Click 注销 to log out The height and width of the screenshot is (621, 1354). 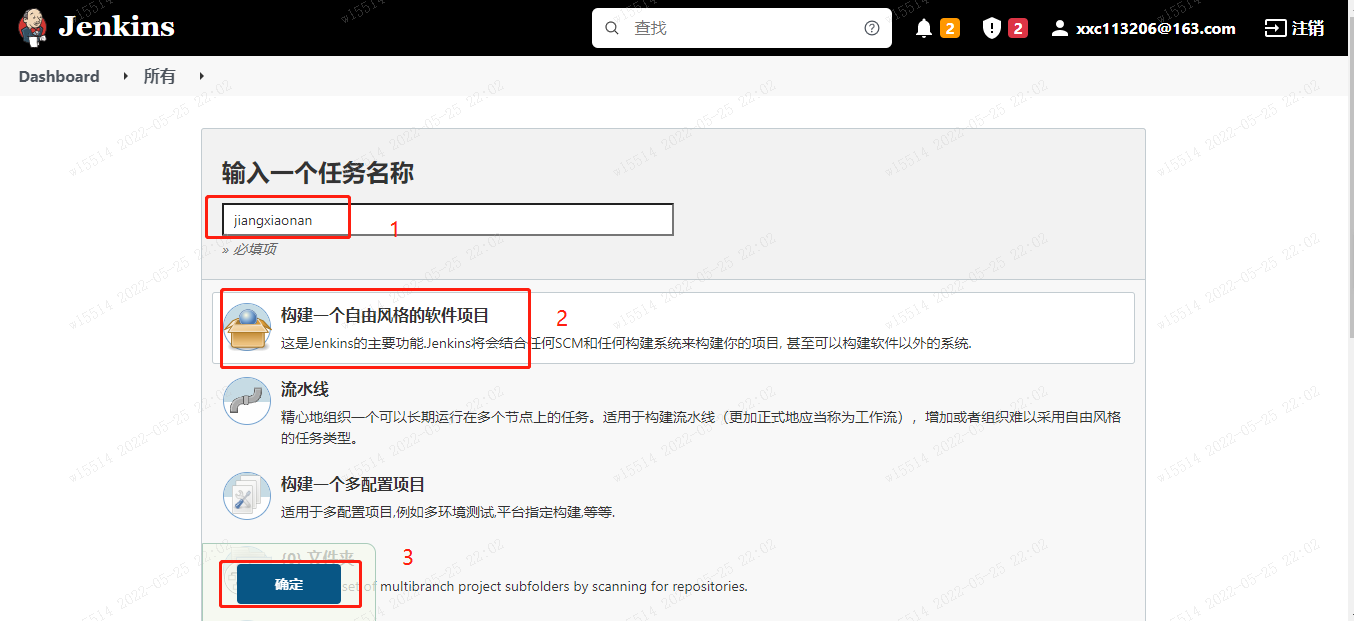1294,28
